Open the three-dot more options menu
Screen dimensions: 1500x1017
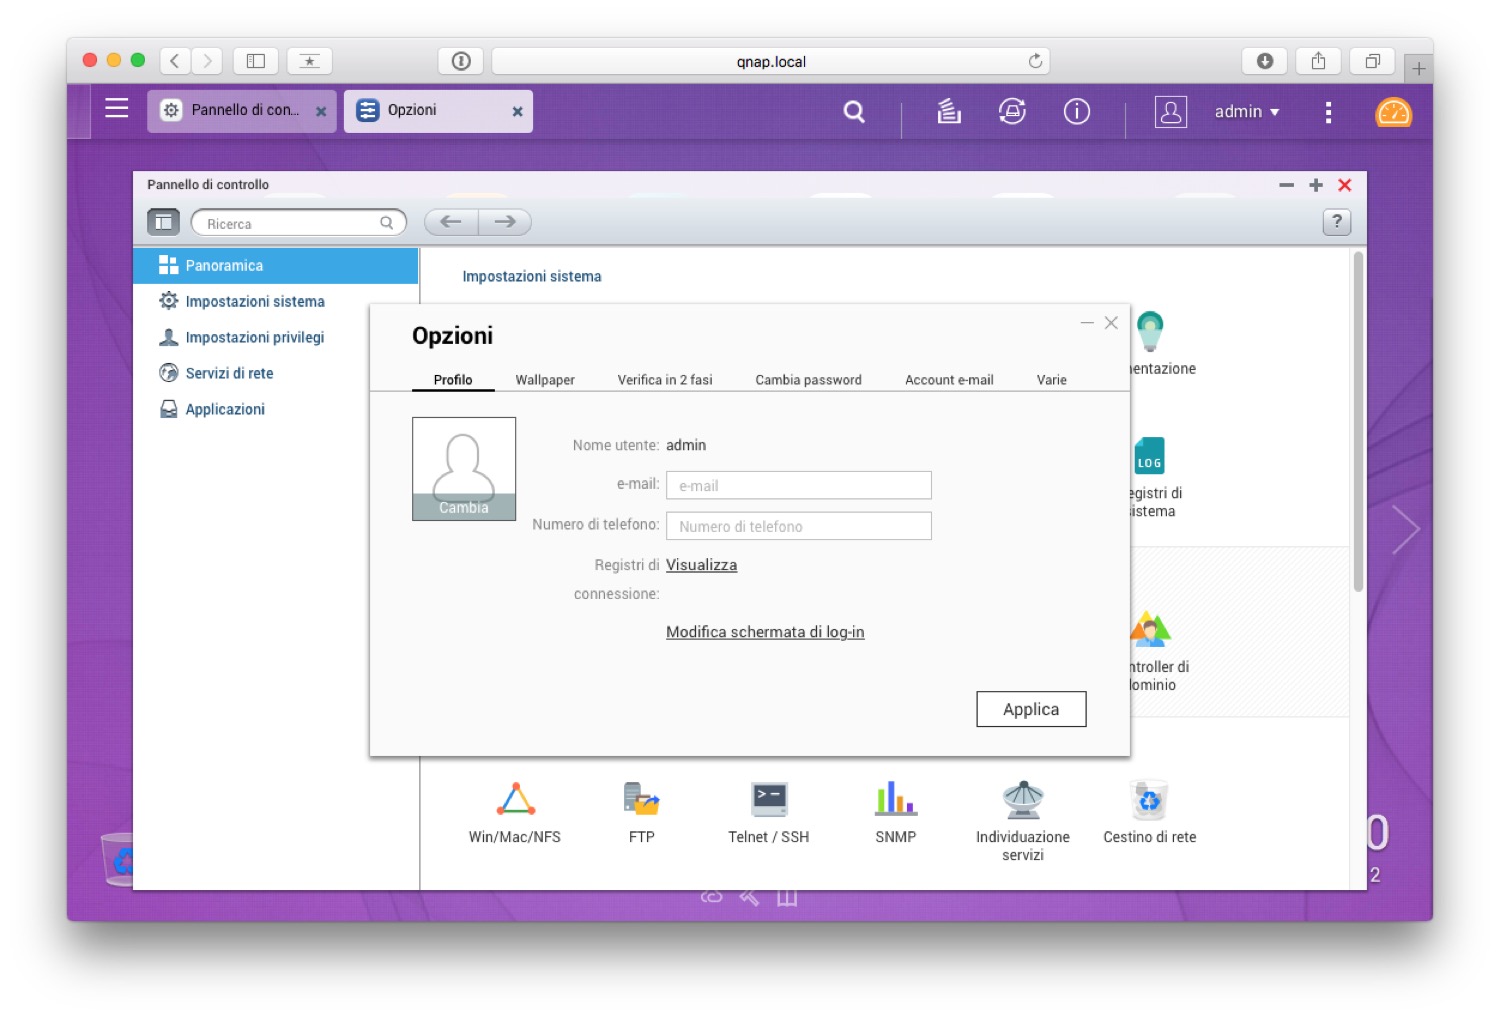1328,112
